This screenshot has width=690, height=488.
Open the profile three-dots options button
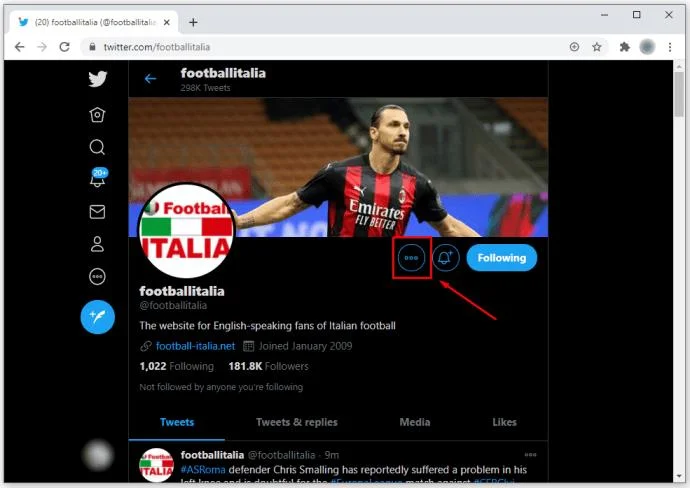(x=411, y=258)
